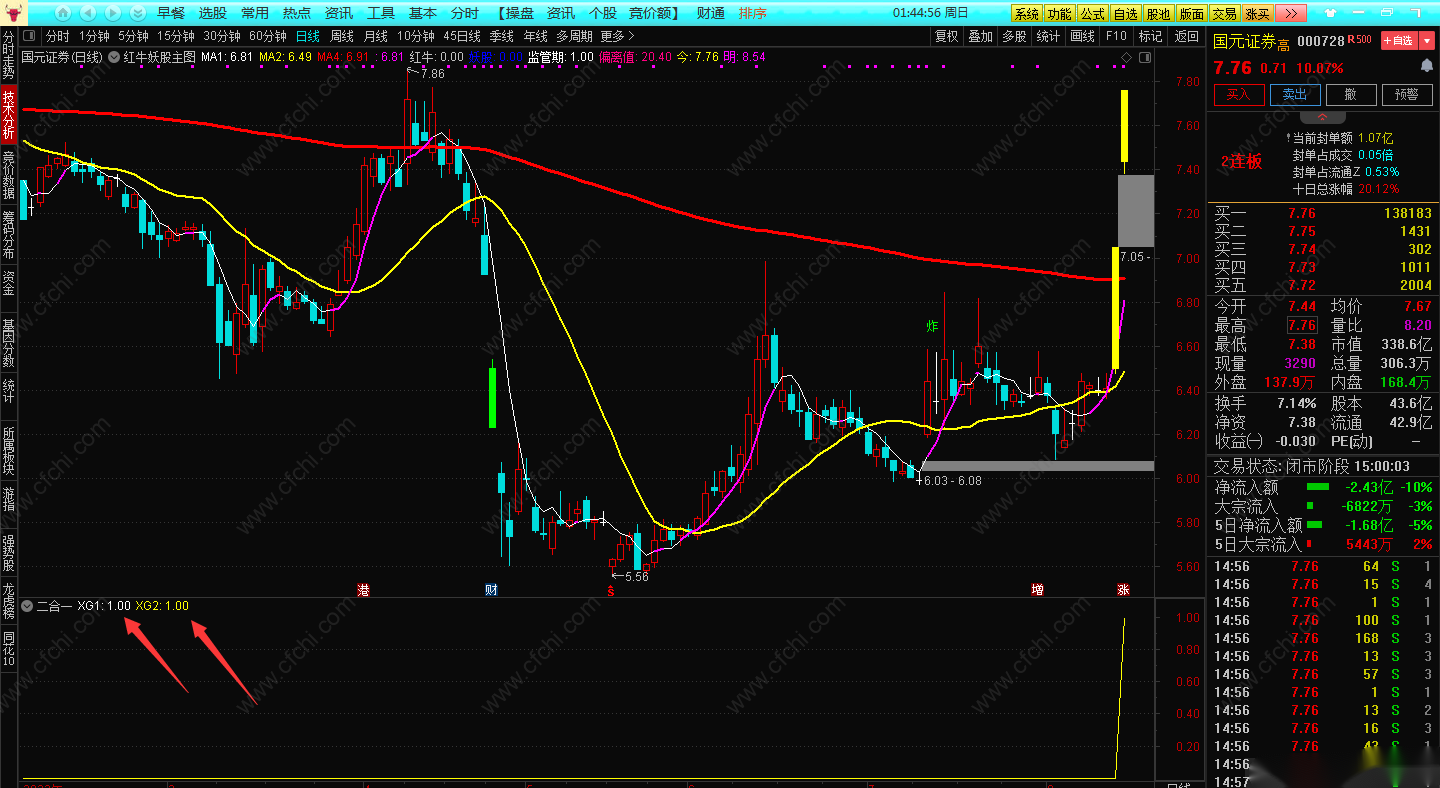Viewport: 1440px width, 788px height.
Task: Open the 工具 menu
Action: click(x=381, y=13)
